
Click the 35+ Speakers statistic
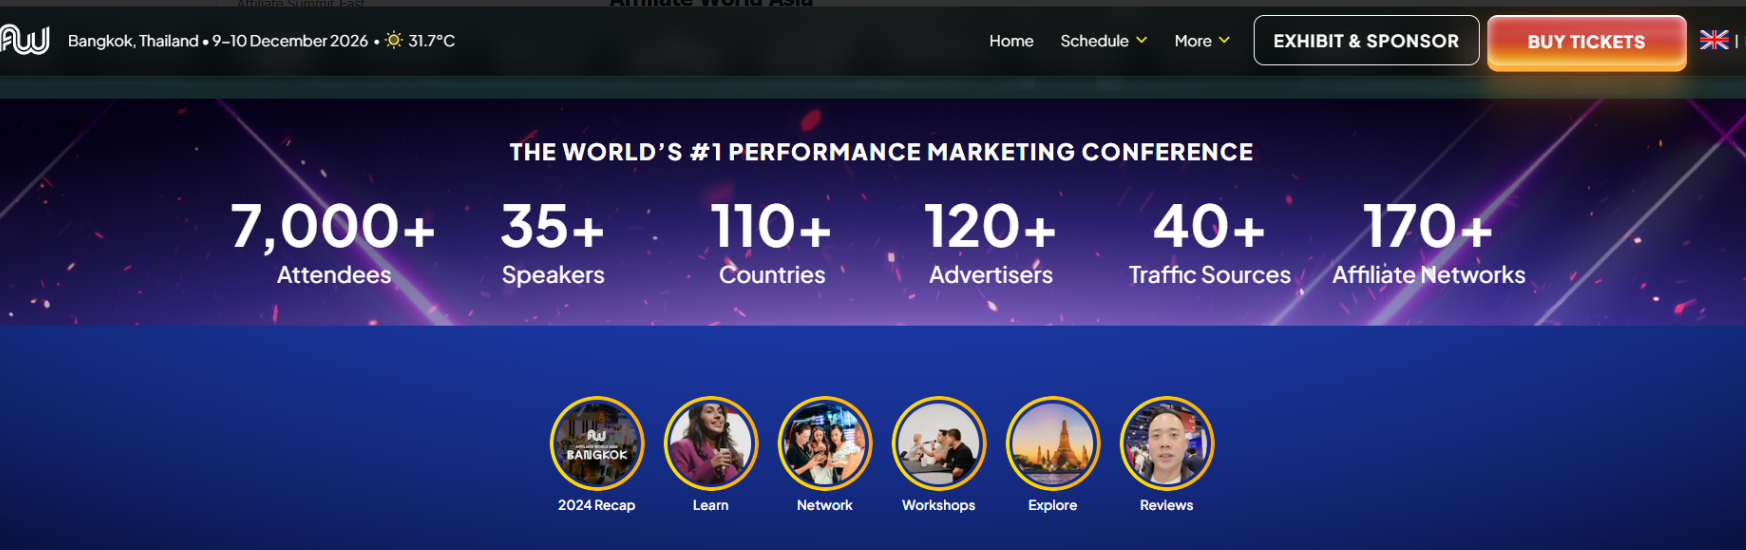click(553, 243)
